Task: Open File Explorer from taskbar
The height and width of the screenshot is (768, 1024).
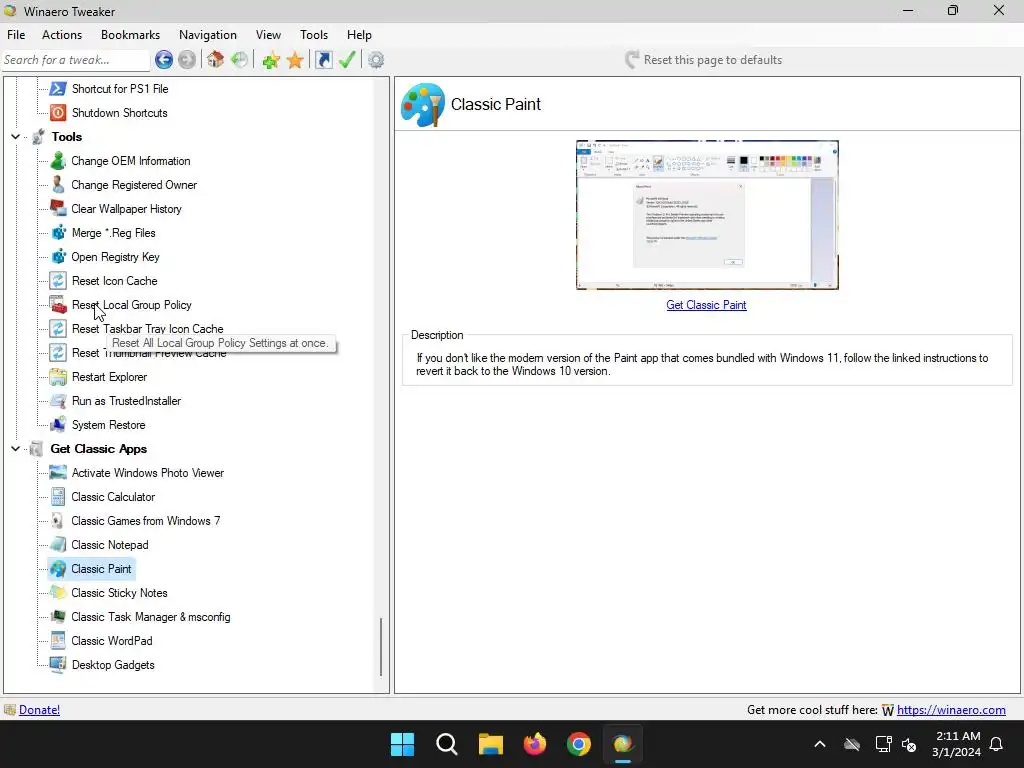Action: [x=490, y=744]
